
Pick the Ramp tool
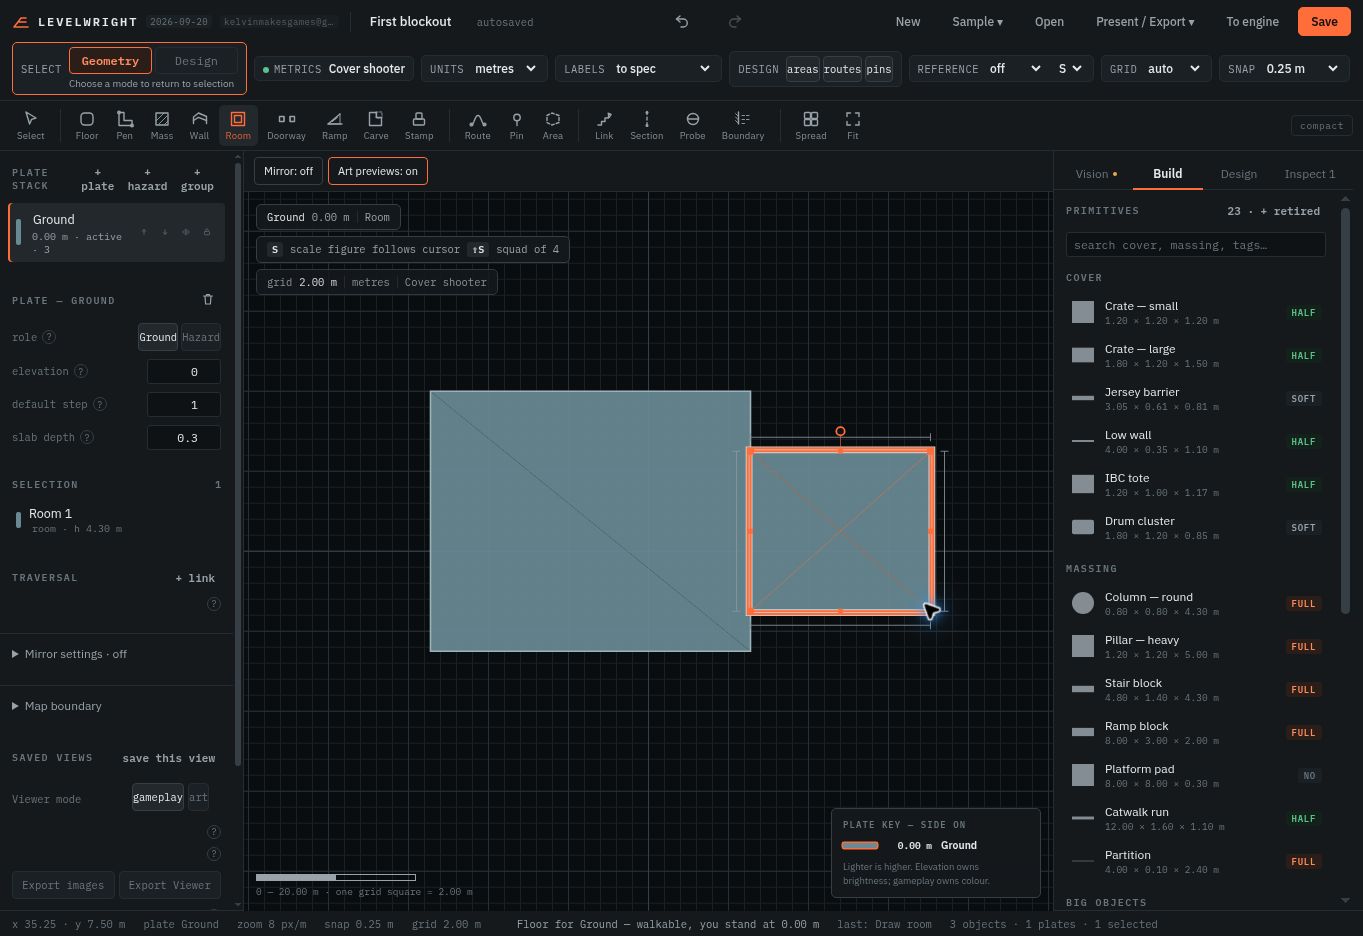click(334, 125)
